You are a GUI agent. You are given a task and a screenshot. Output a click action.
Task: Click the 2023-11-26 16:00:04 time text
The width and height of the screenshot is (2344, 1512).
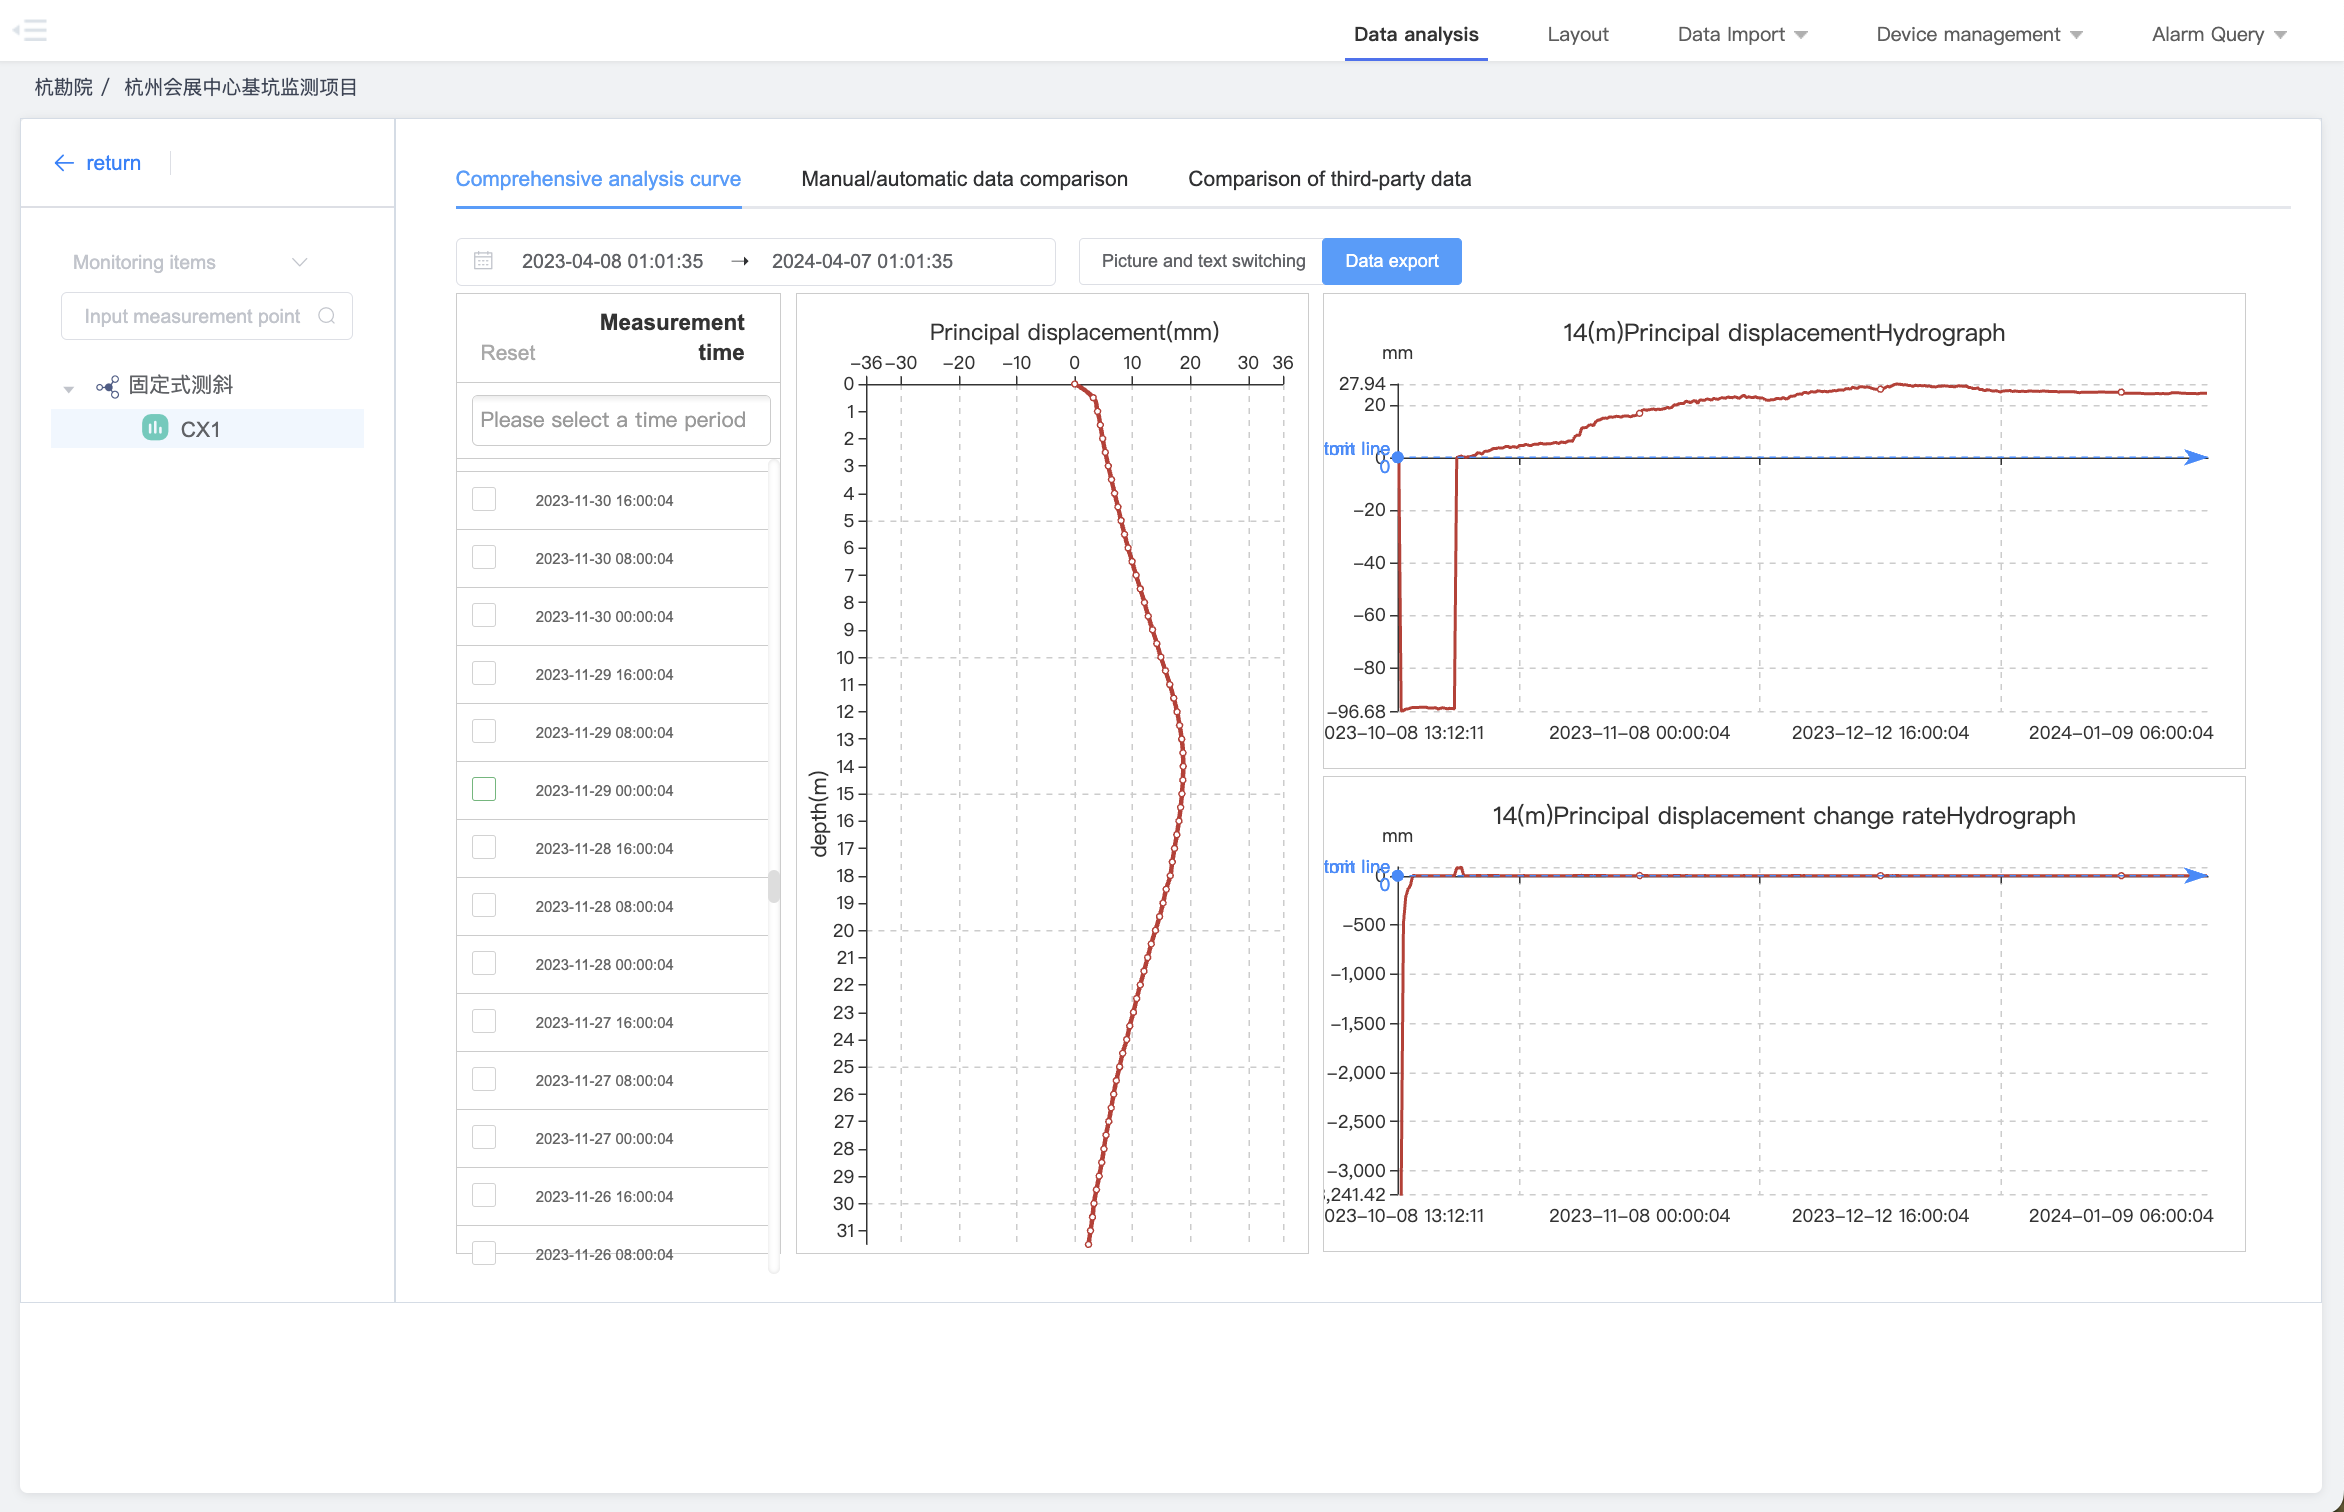[604, 1196]
